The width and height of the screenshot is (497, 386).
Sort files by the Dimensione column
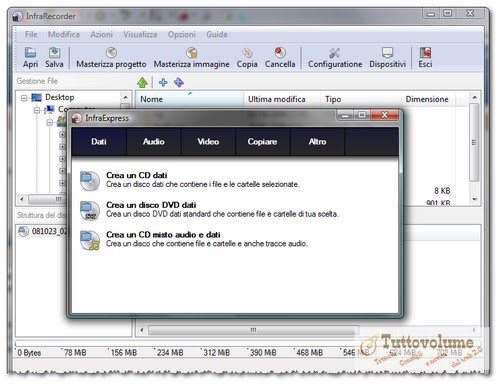[428, 99]
